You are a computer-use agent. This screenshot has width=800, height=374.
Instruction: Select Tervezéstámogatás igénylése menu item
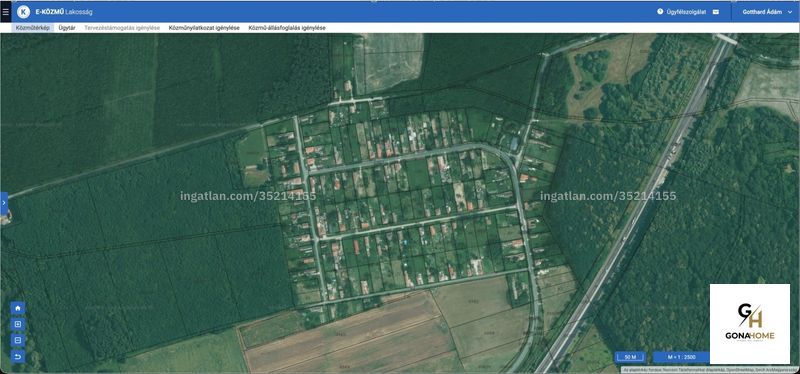click(x=122, y=28)
